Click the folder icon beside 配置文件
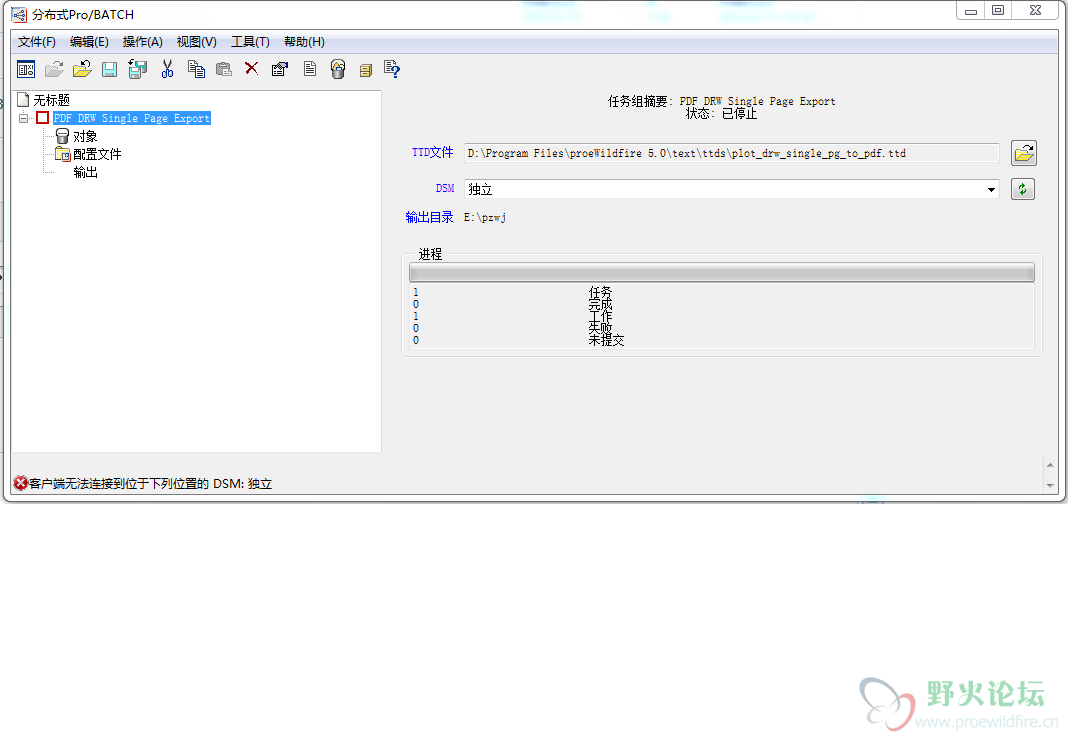The height and width of the screenshot is (740, 1068). tap(63, 154)
